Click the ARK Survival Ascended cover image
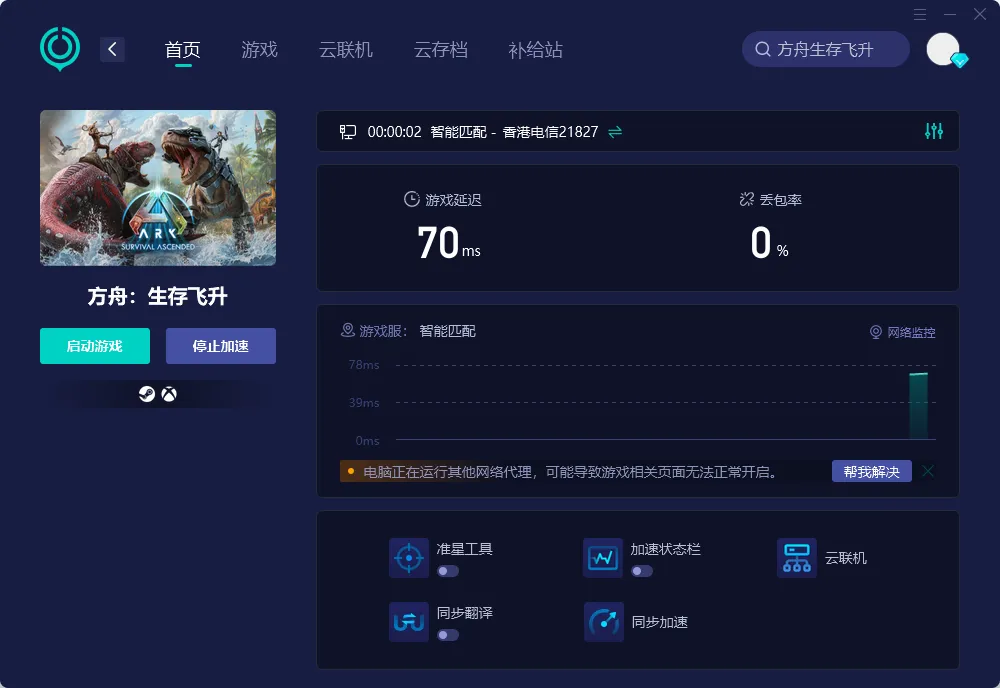This screenshot has width=1000, height=688. click(158, 188)
